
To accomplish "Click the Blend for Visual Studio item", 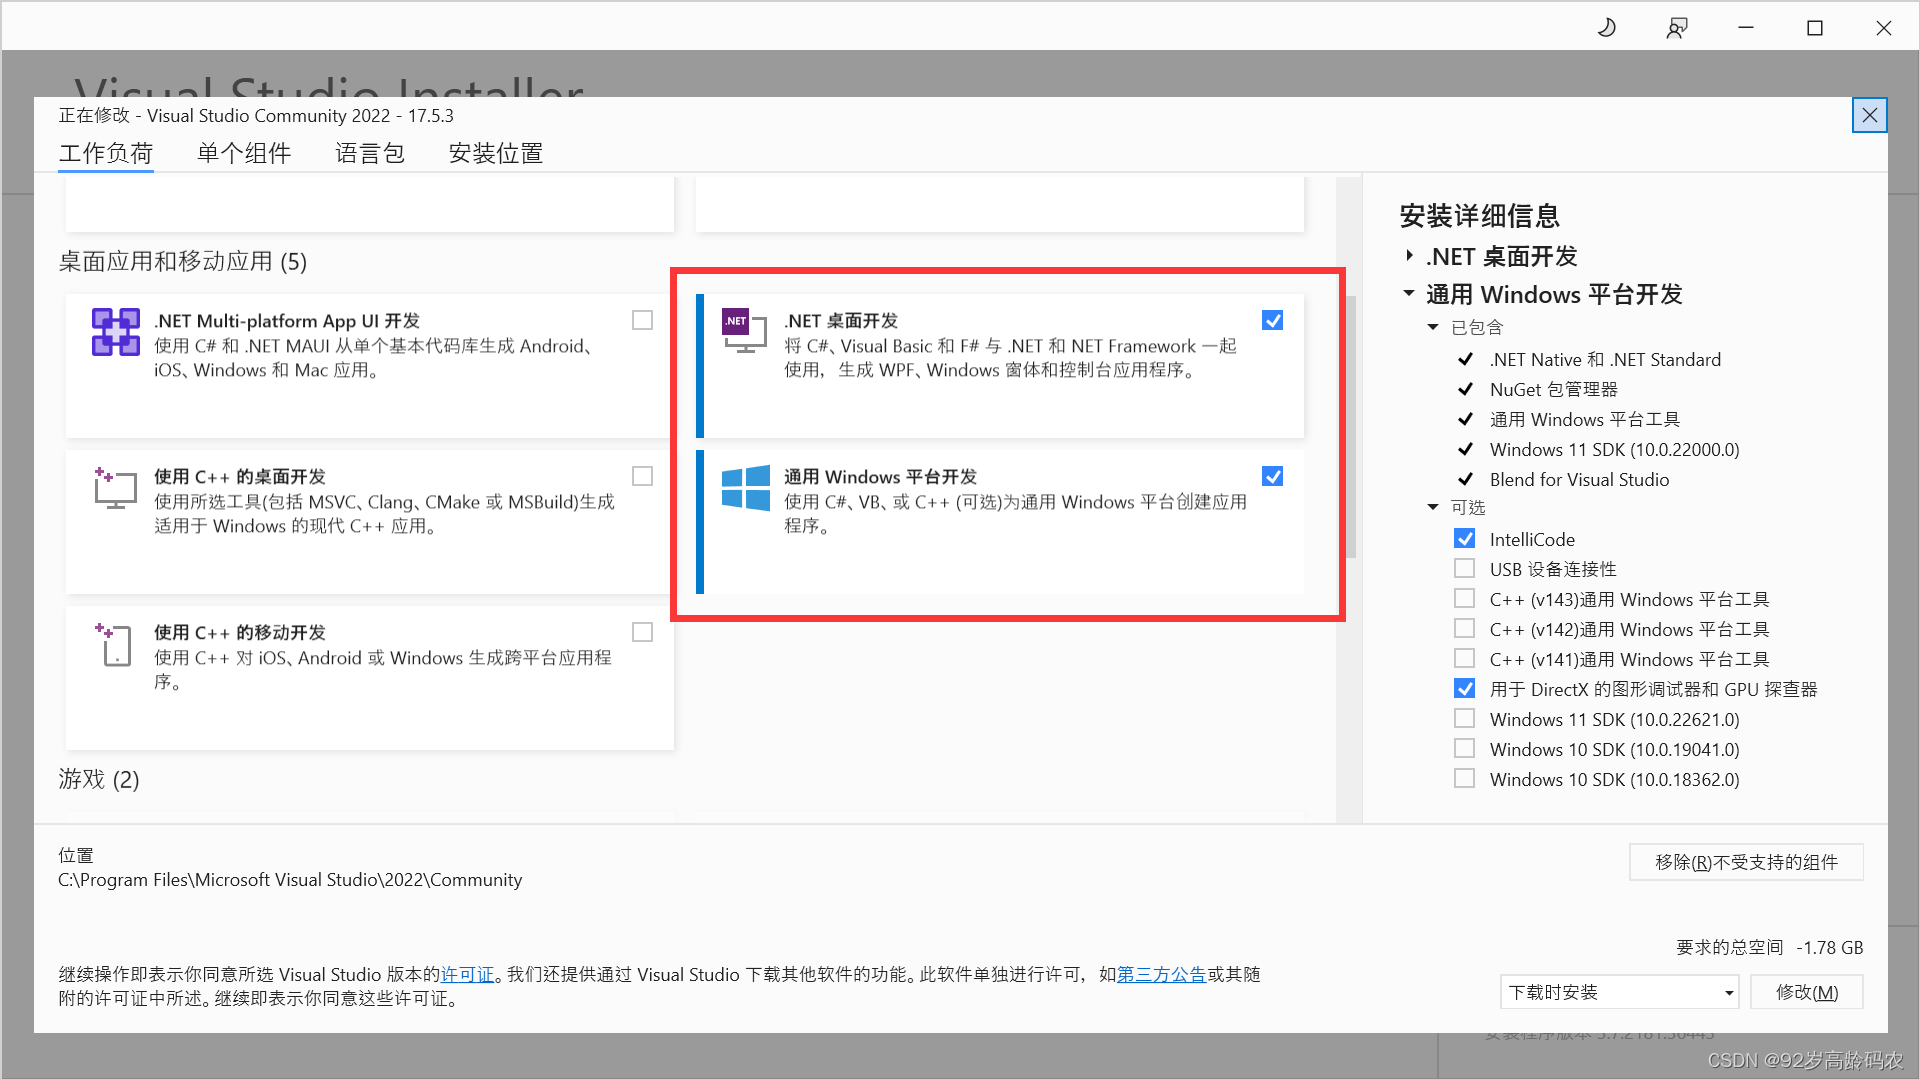I will pos(1579,479).
